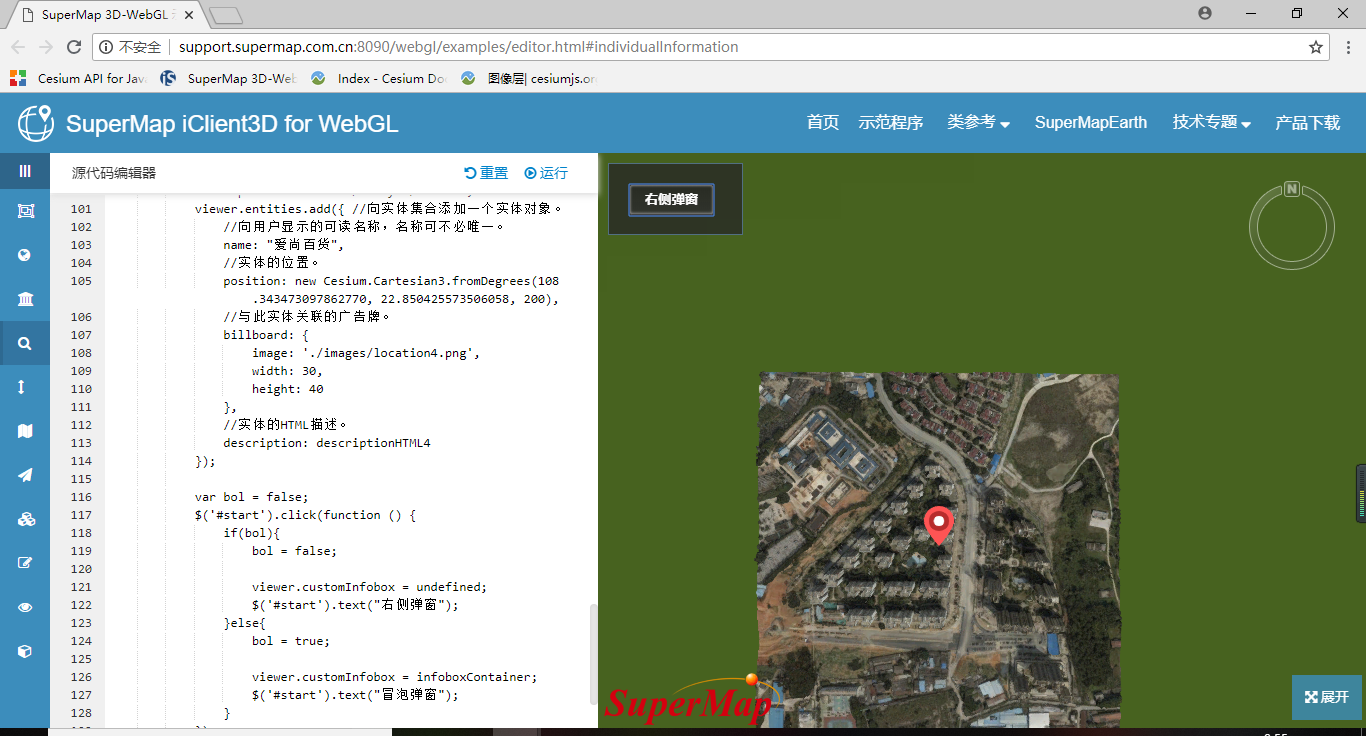Screen dimensions: 1366x736
Task: Click the 'bol = true;' code line
Action: [291, 641]
